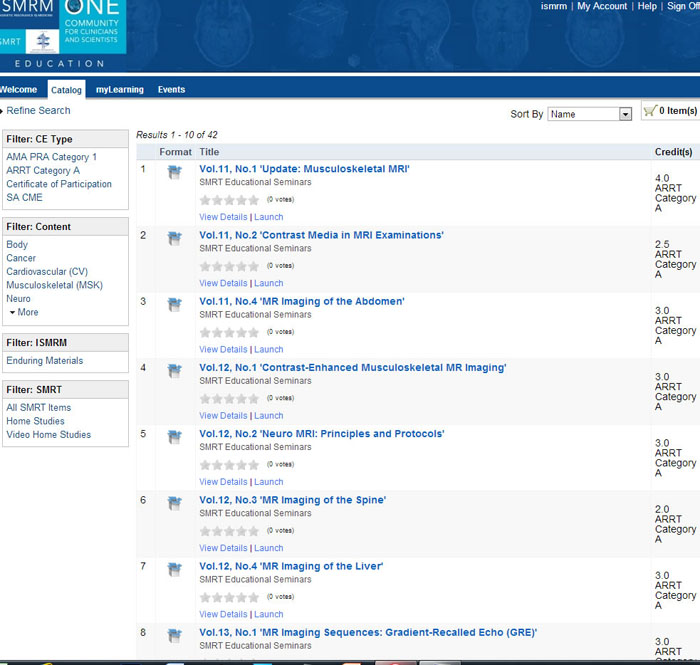The image size is (700, 665).
Task: Click format icon for Contrast Media item
Action: pyautogui.click(x=175, y=237)
